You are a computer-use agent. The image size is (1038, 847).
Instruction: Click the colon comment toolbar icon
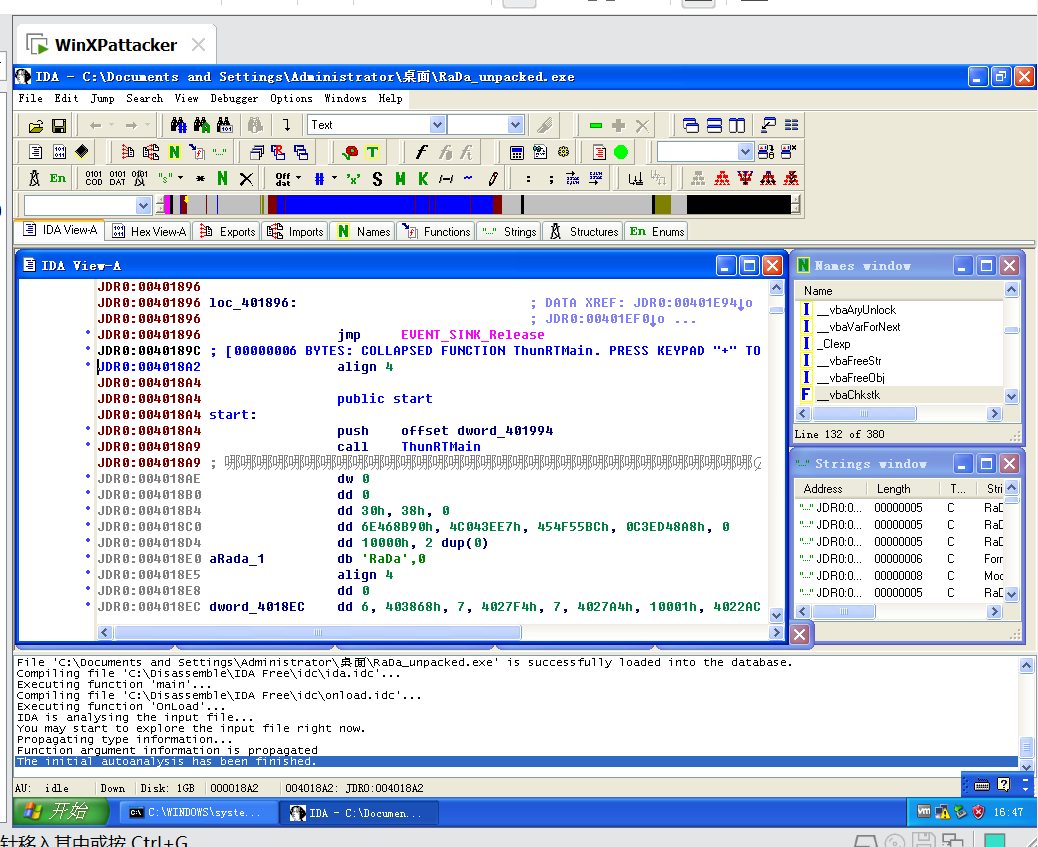(x=528, y=178)
